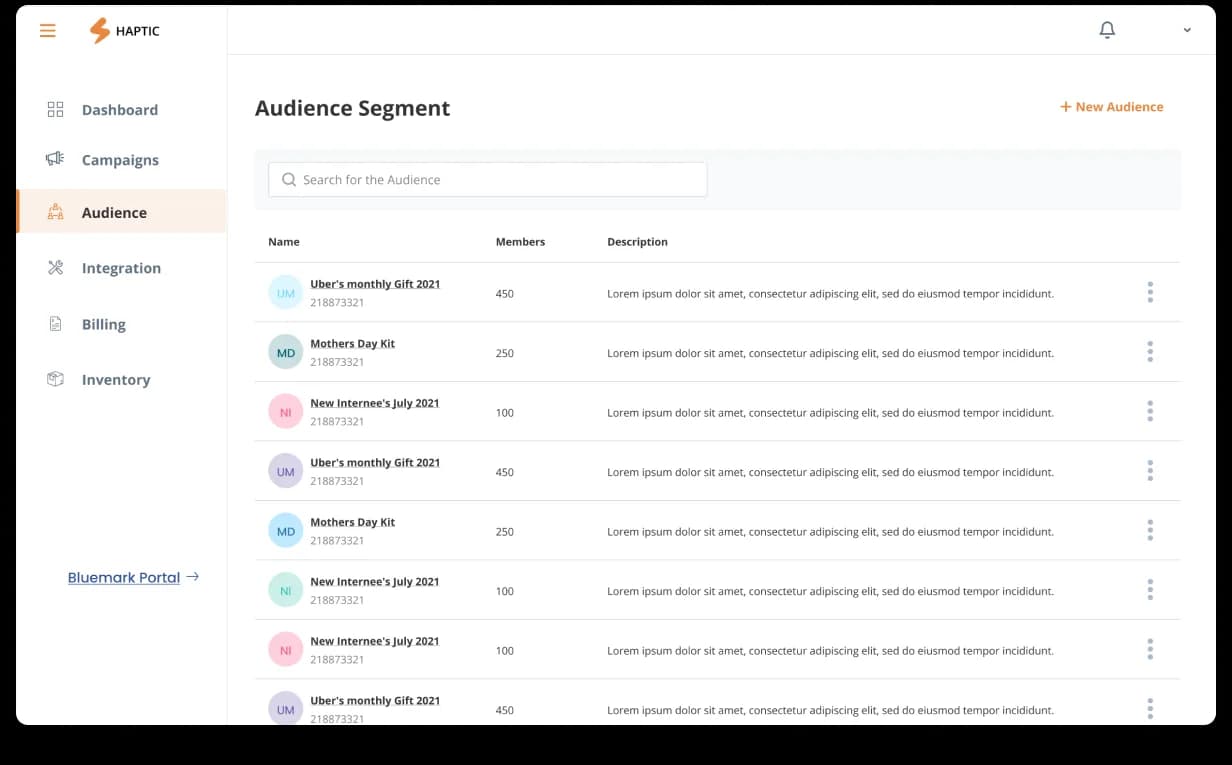Focus the Search for the Audience field

coord(488,180)
